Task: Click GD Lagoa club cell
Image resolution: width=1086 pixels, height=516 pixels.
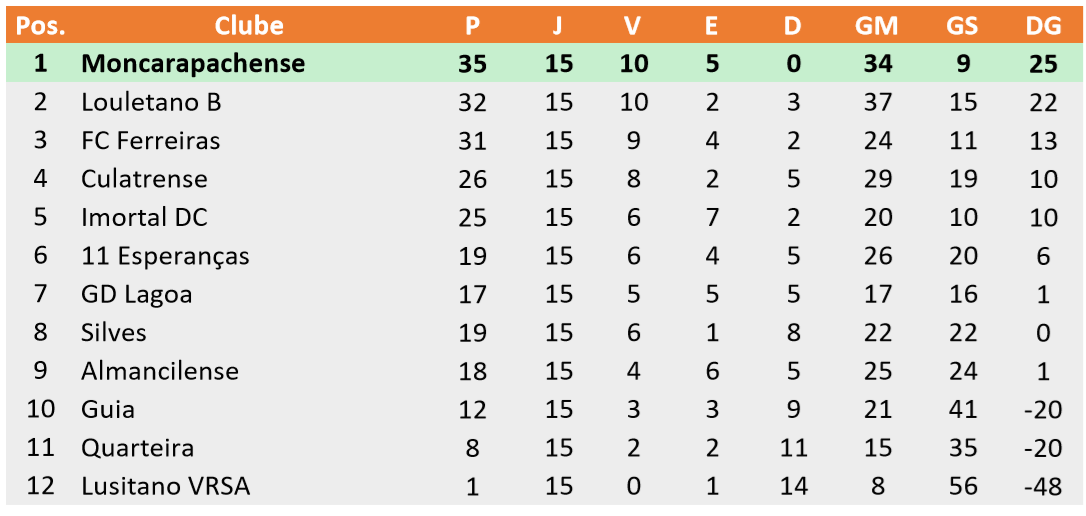Action: pyautogui.click(x=136, y=295)
